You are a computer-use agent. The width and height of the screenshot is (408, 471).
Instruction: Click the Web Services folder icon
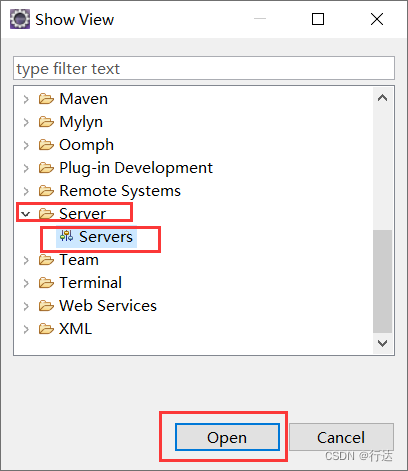click(x=46, y=306)
